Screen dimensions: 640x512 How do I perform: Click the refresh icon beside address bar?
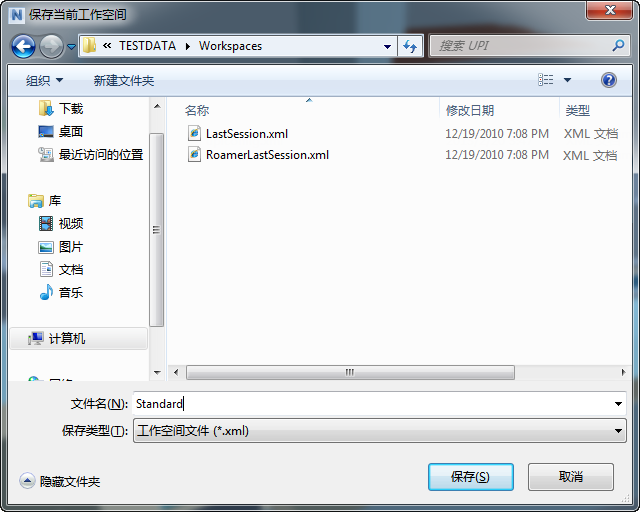pos(410,46)
